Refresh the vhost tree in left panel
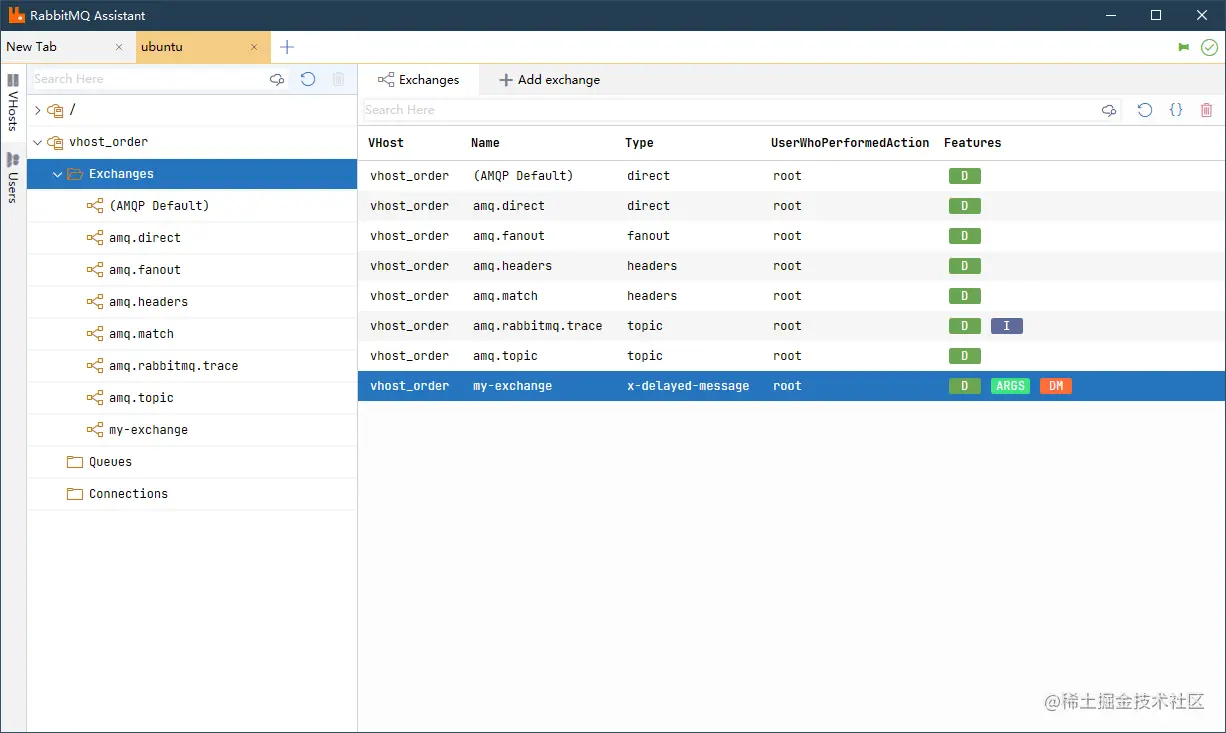The image size is (1226, 733). click(308, 79)
